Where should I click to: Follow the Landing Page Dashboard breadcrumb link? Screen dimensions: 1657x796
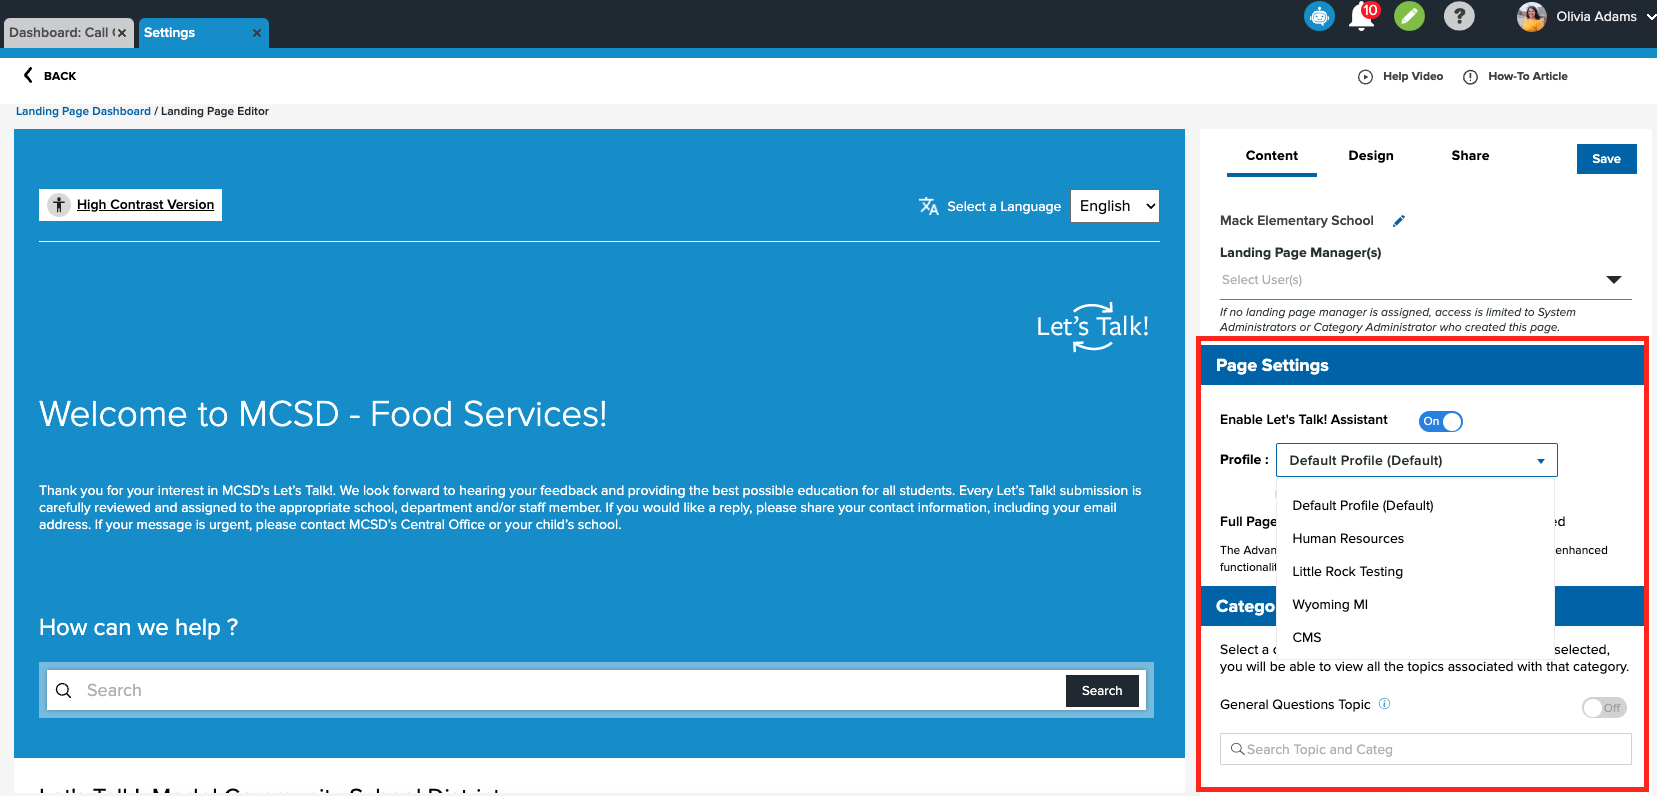[x=83, y=112]
